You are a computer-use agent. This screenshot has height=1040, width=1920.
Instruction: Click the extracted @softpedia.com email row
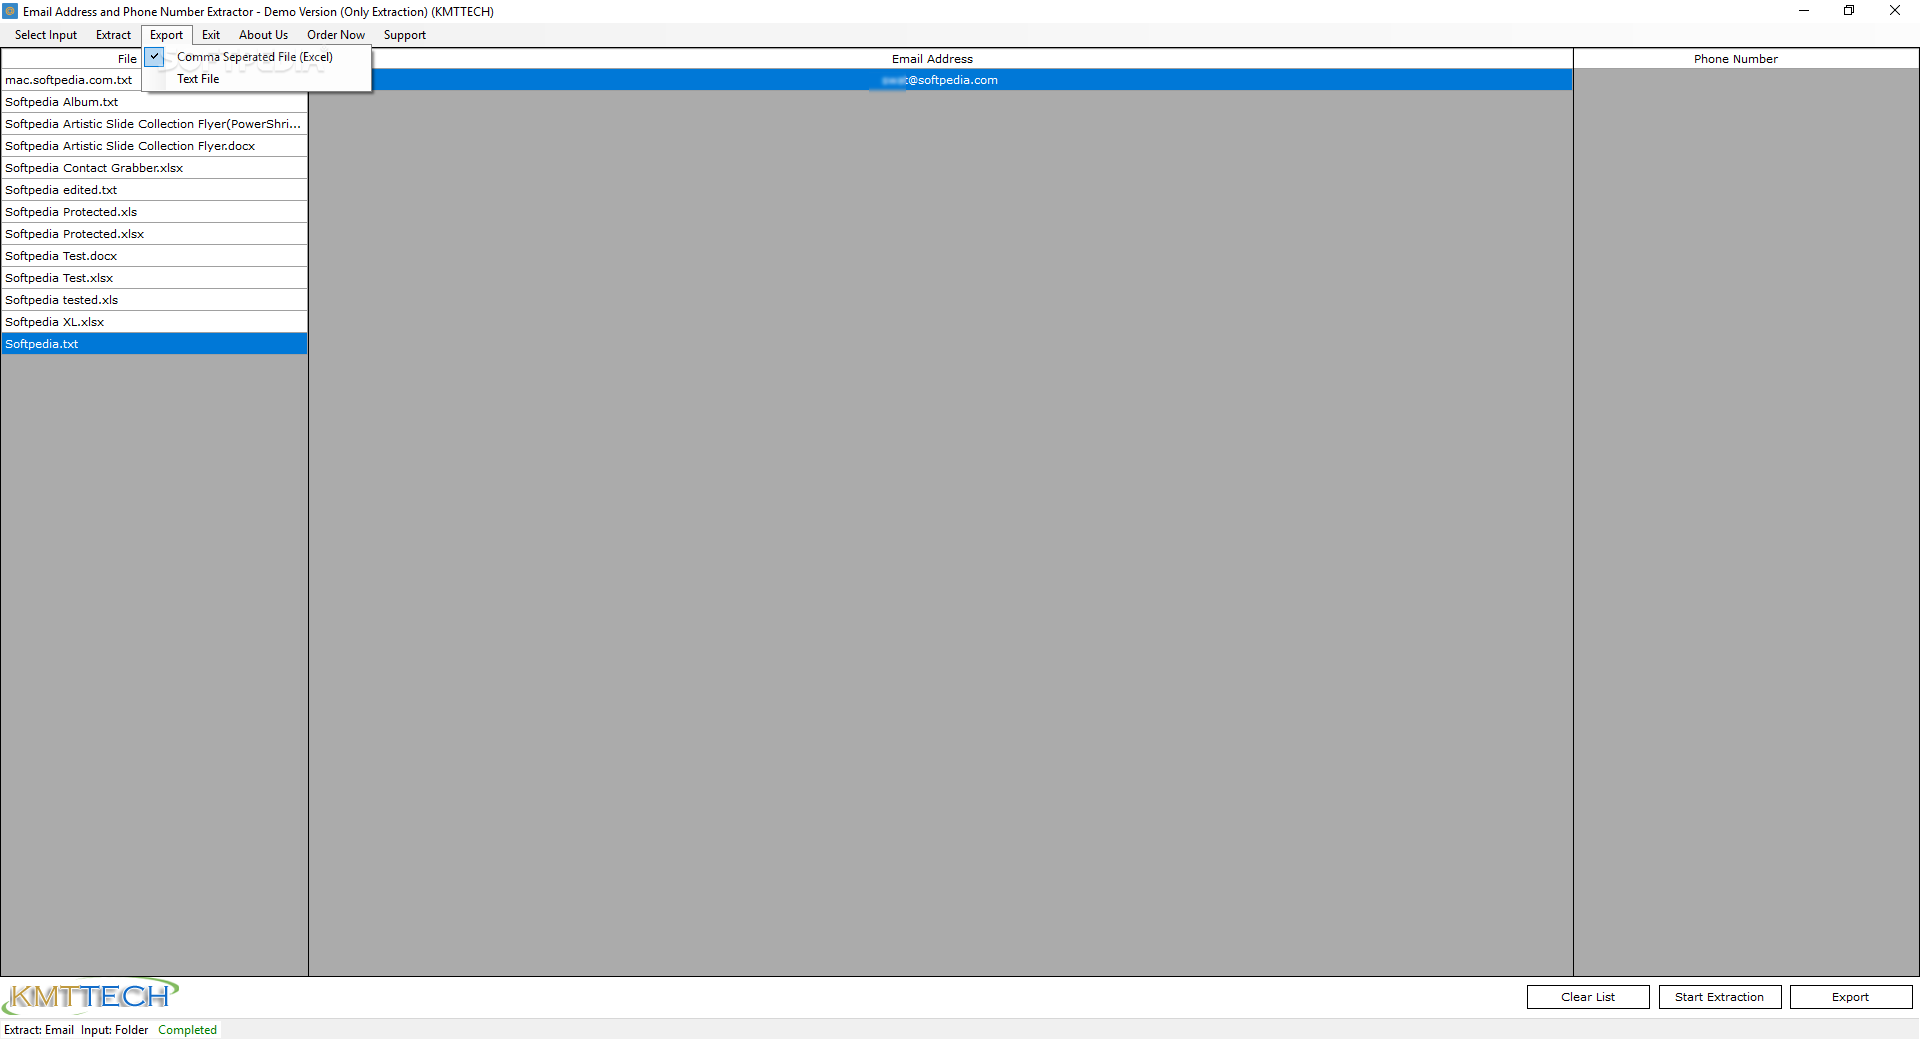(940, 80)
